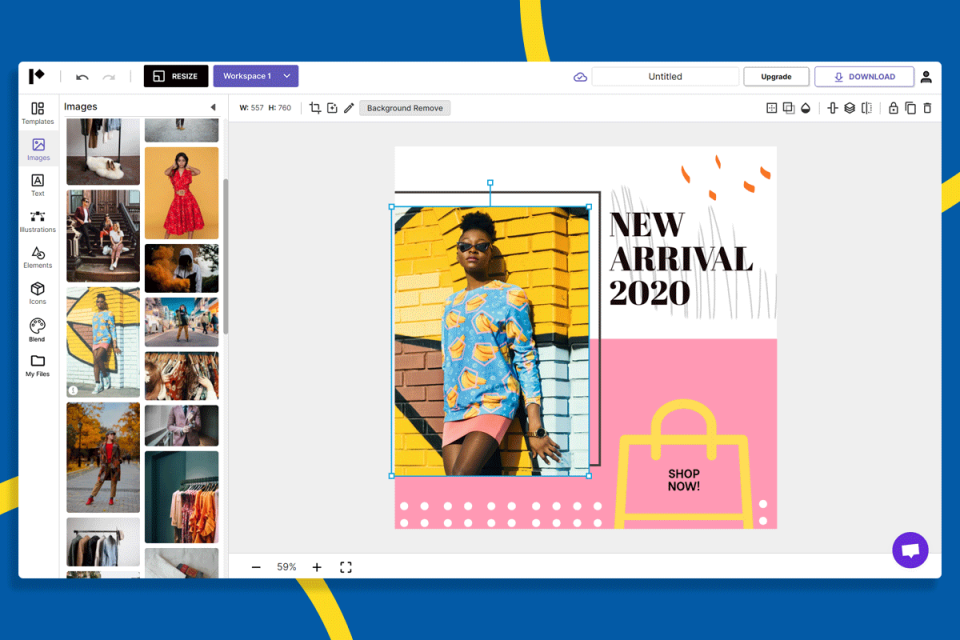The image size is (960, 640).
Task: Open the pencil edit tool
Action: [x=349, y=107]
